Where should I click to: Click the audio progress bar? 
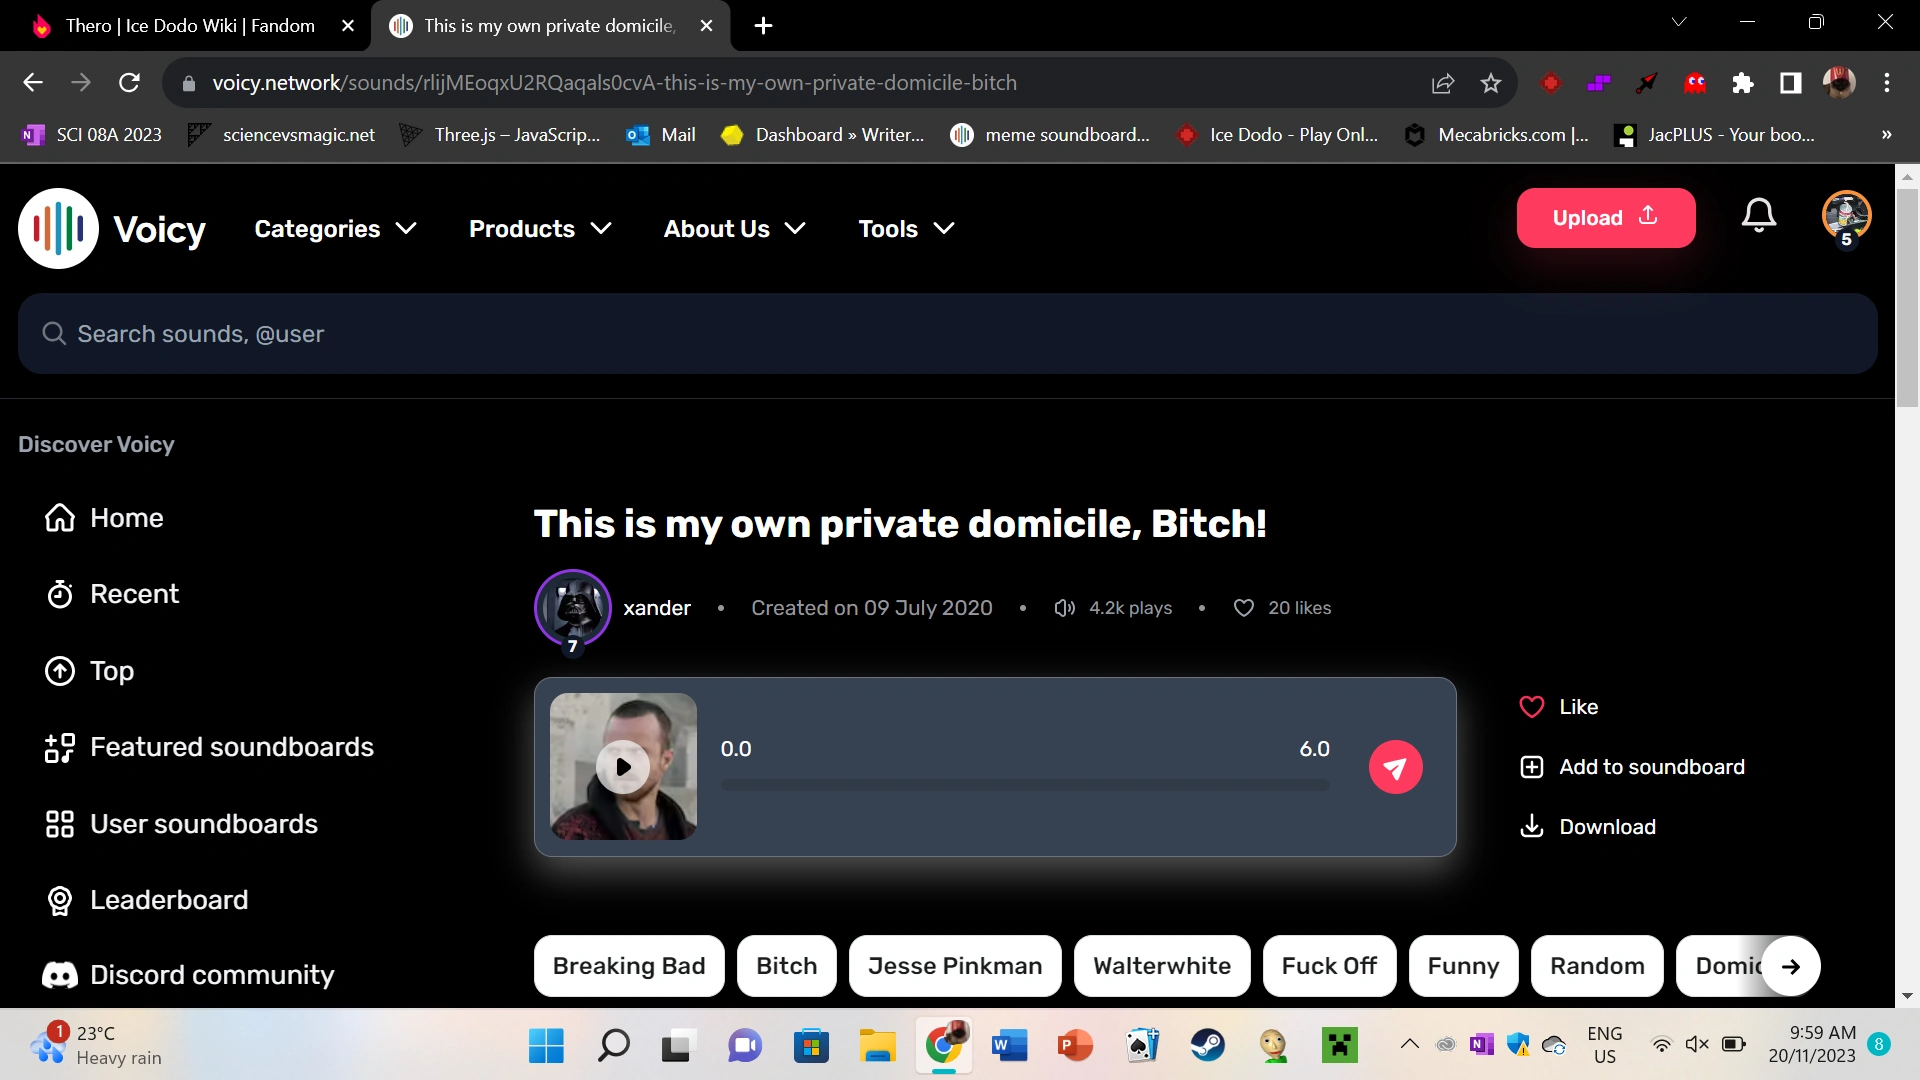1025,786
